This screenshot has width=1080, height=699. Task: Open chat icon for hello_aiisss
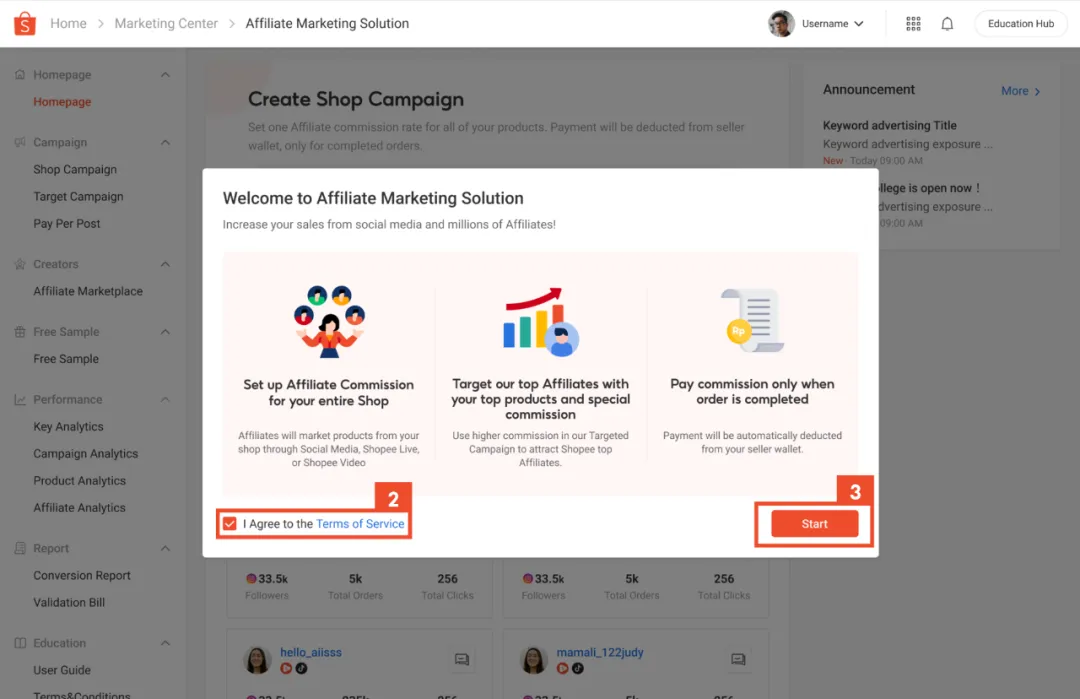tap(461, 659)
